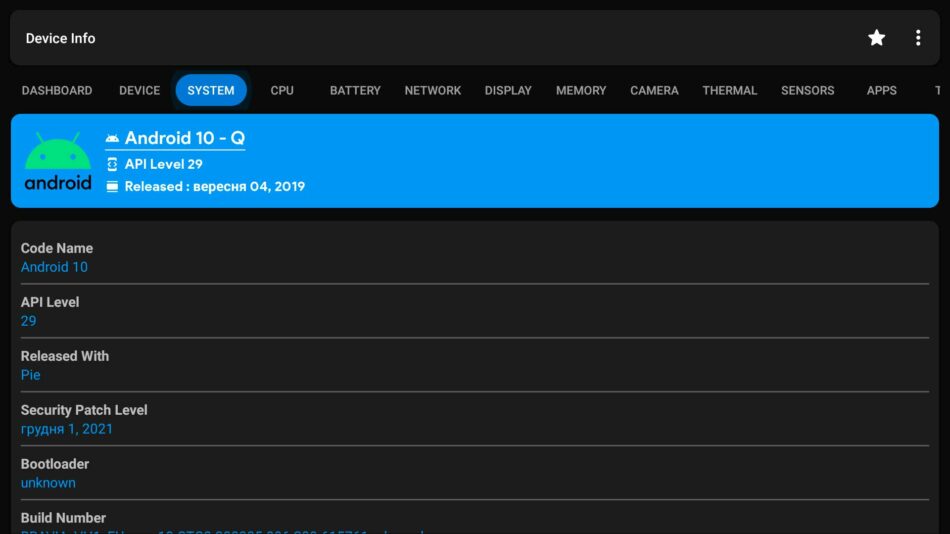Open the Device tab

139,90
